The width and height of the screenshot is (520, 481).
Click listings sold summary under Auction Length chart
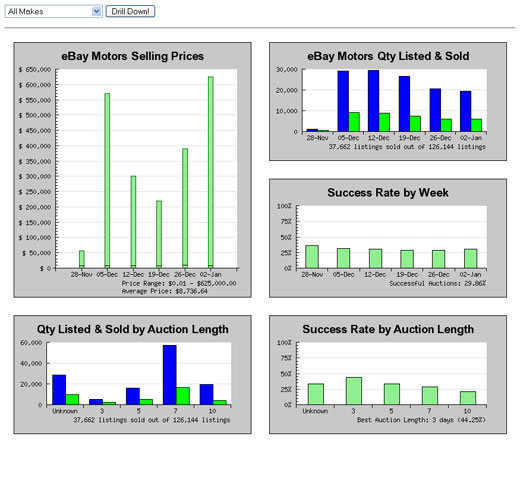point(152,420)
